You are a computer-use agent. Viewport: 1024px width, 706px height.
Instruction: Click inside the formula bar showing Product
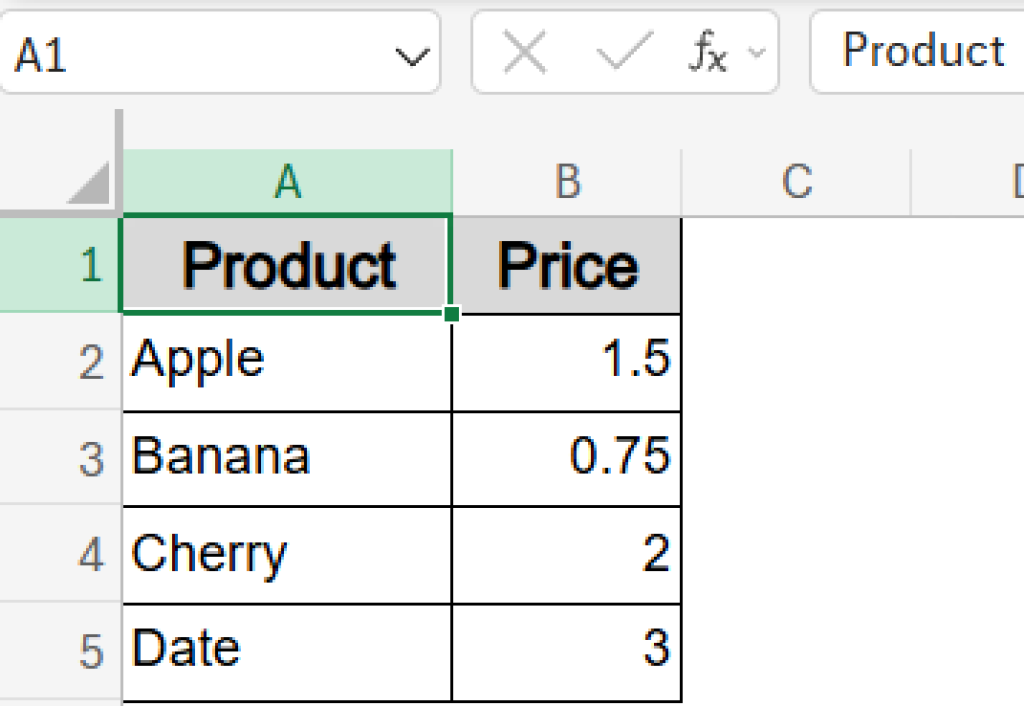[920, 52]
